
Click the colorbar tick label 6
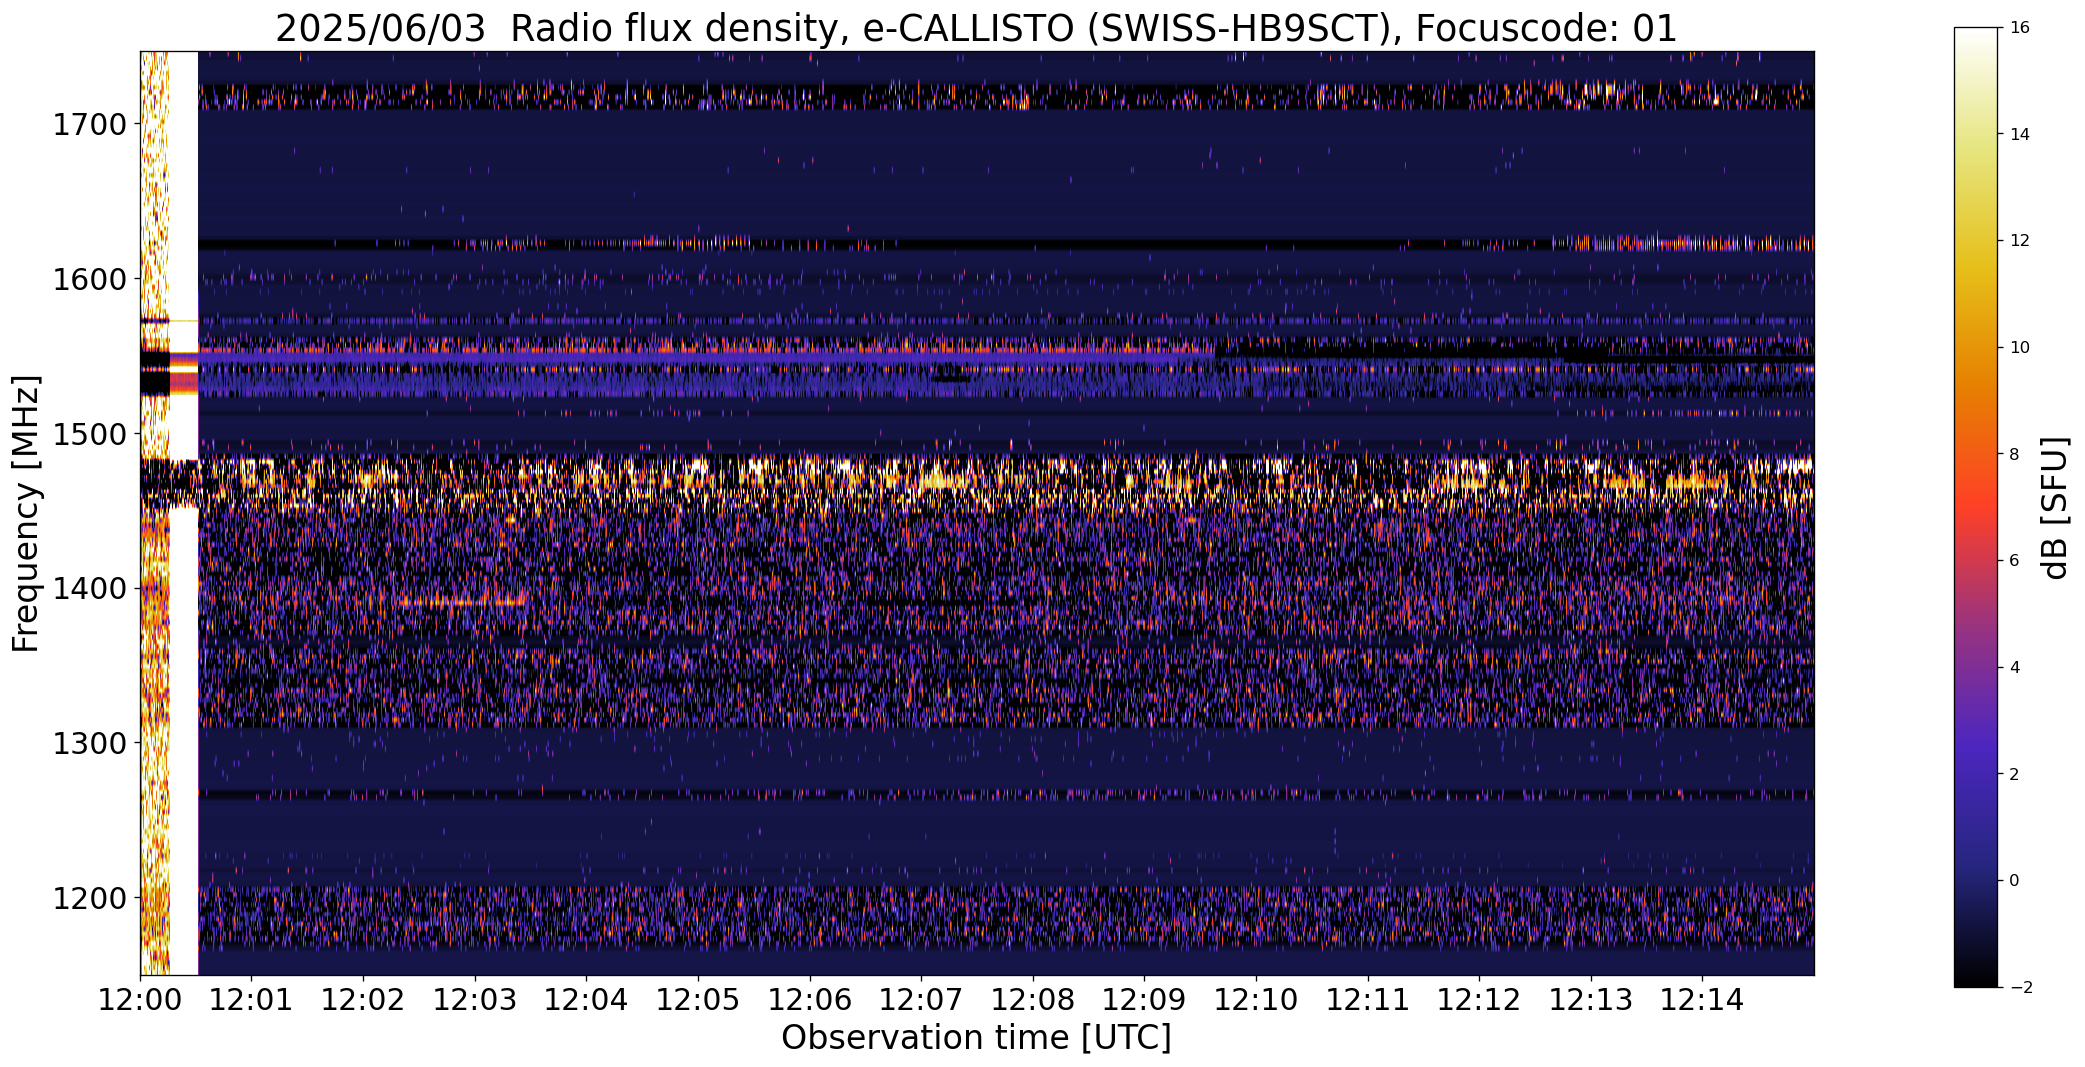point(2014,561)
